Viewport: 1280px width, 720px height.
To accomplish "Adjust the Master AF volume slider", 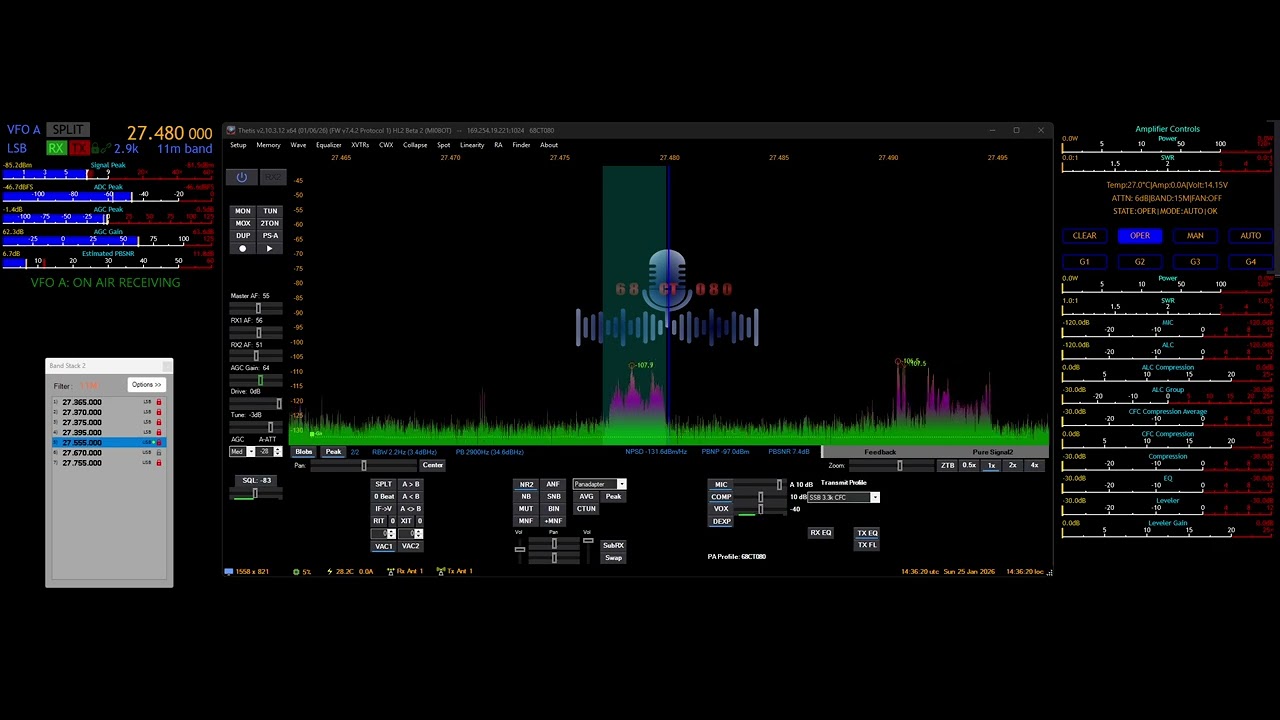I will tap(256, 308).
